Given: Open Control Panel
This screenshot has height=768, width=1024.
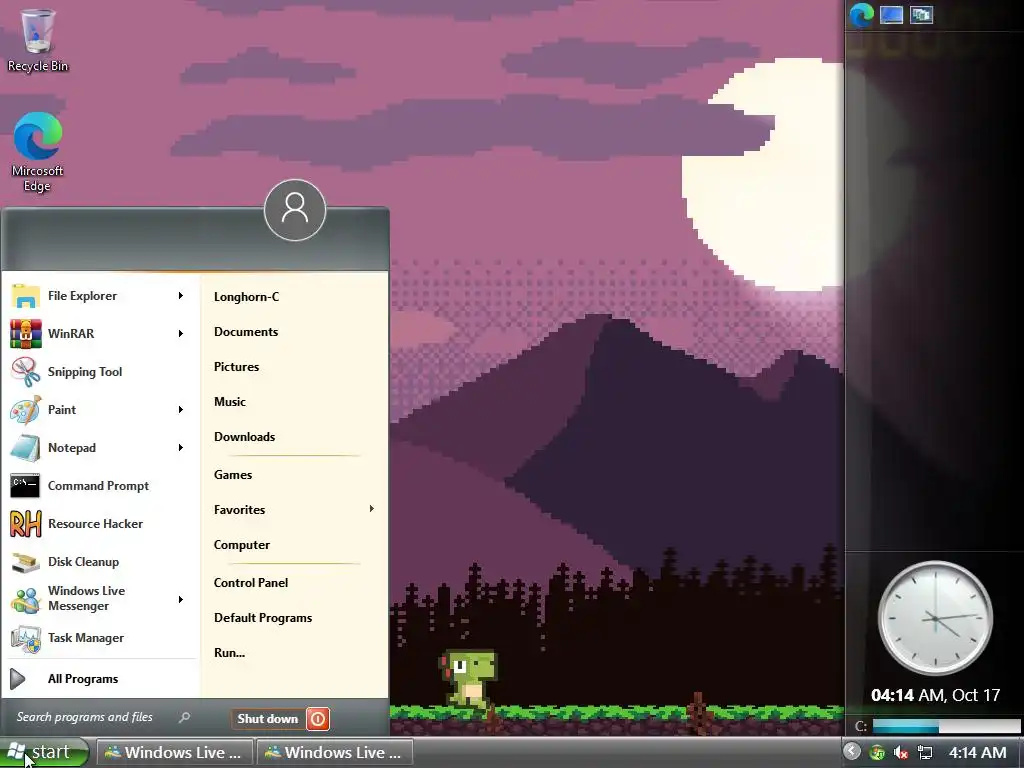Looking at the screenshot, I should coord(251,583).
